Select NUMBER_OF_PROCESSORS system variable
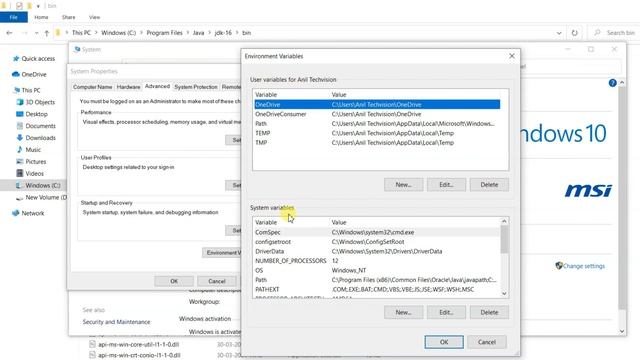 coord(377,261)
